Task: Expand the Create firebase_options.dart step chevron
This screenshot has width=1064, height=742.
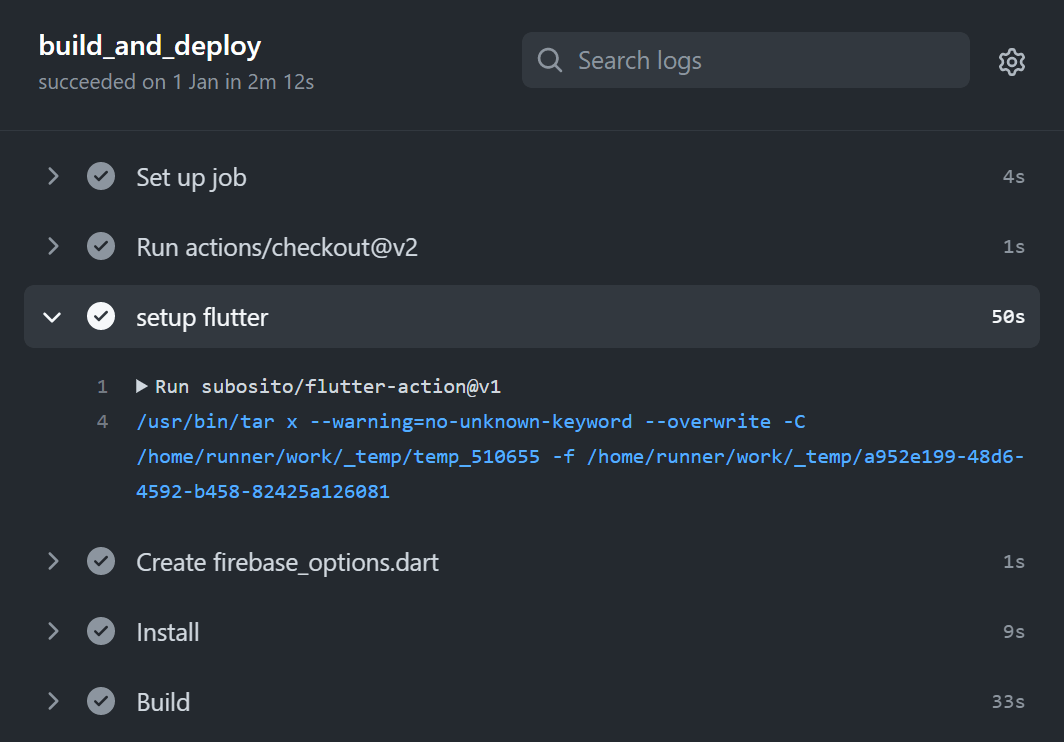Action: click(x=53, y=561)
